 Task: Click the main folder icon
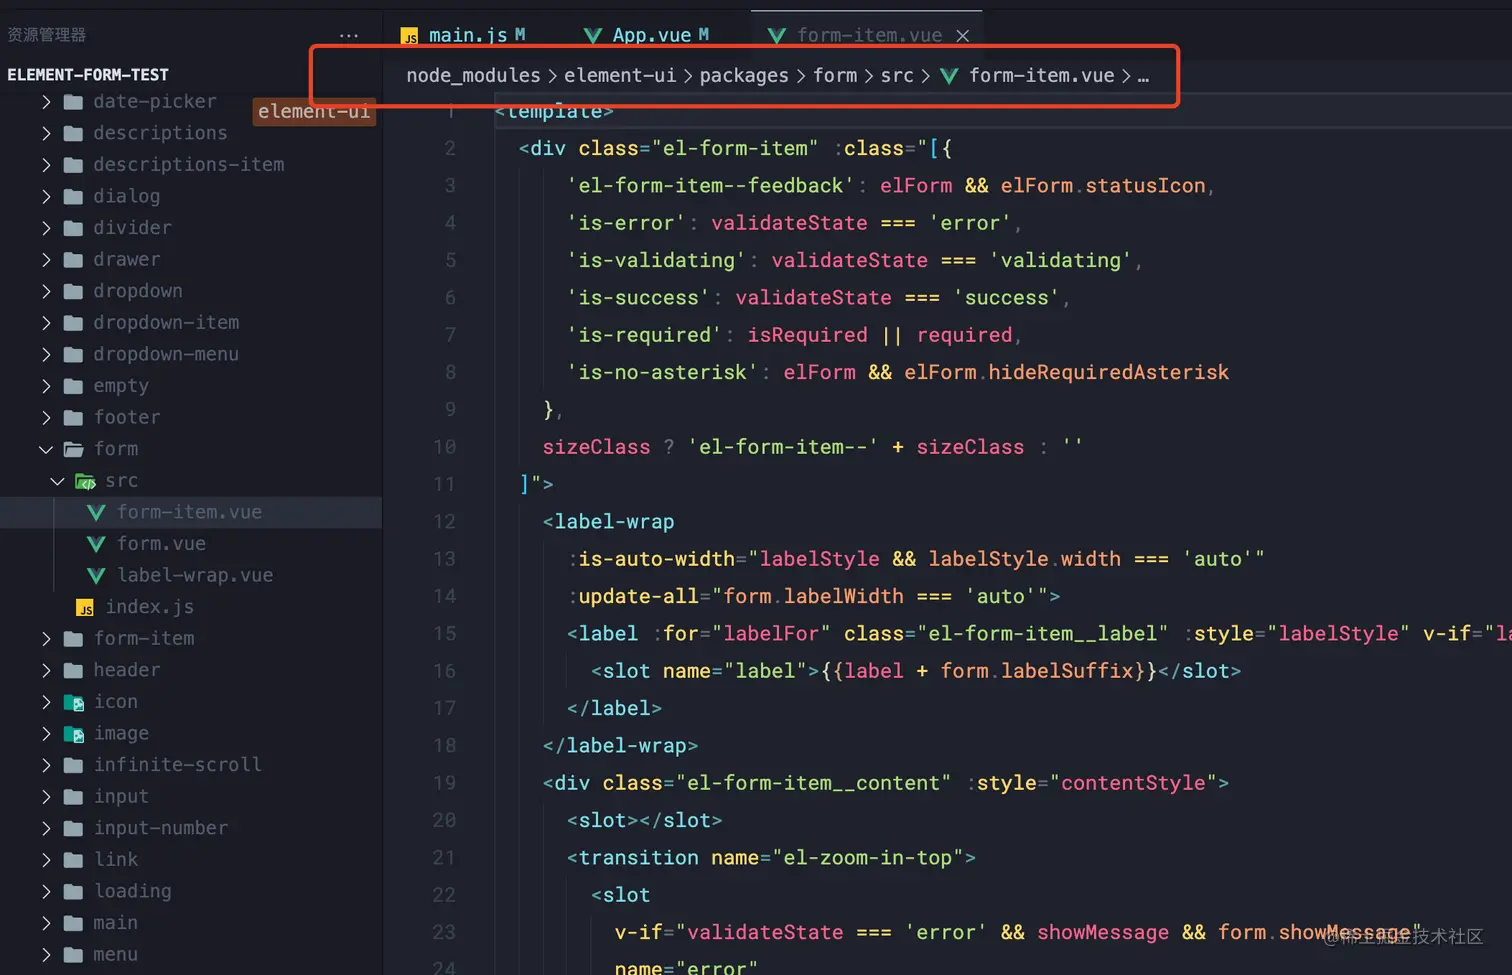click(x=73, y=924)
